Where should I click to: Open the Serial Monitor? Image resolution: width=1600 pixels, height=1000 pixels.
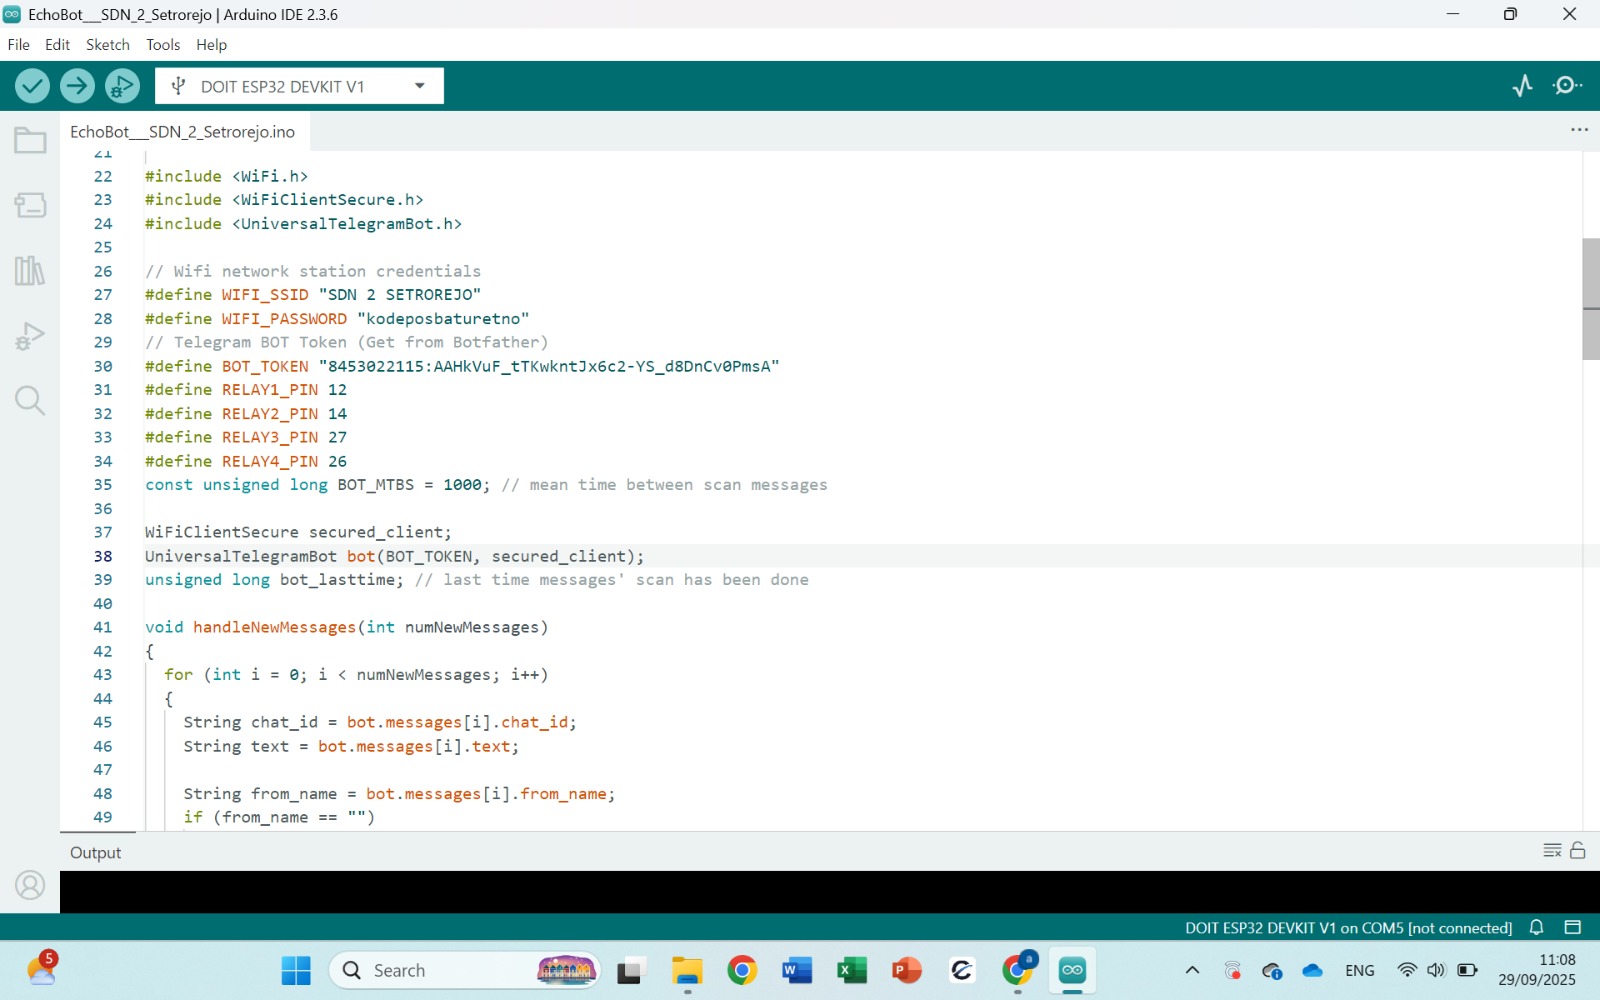pos(1567,86)
